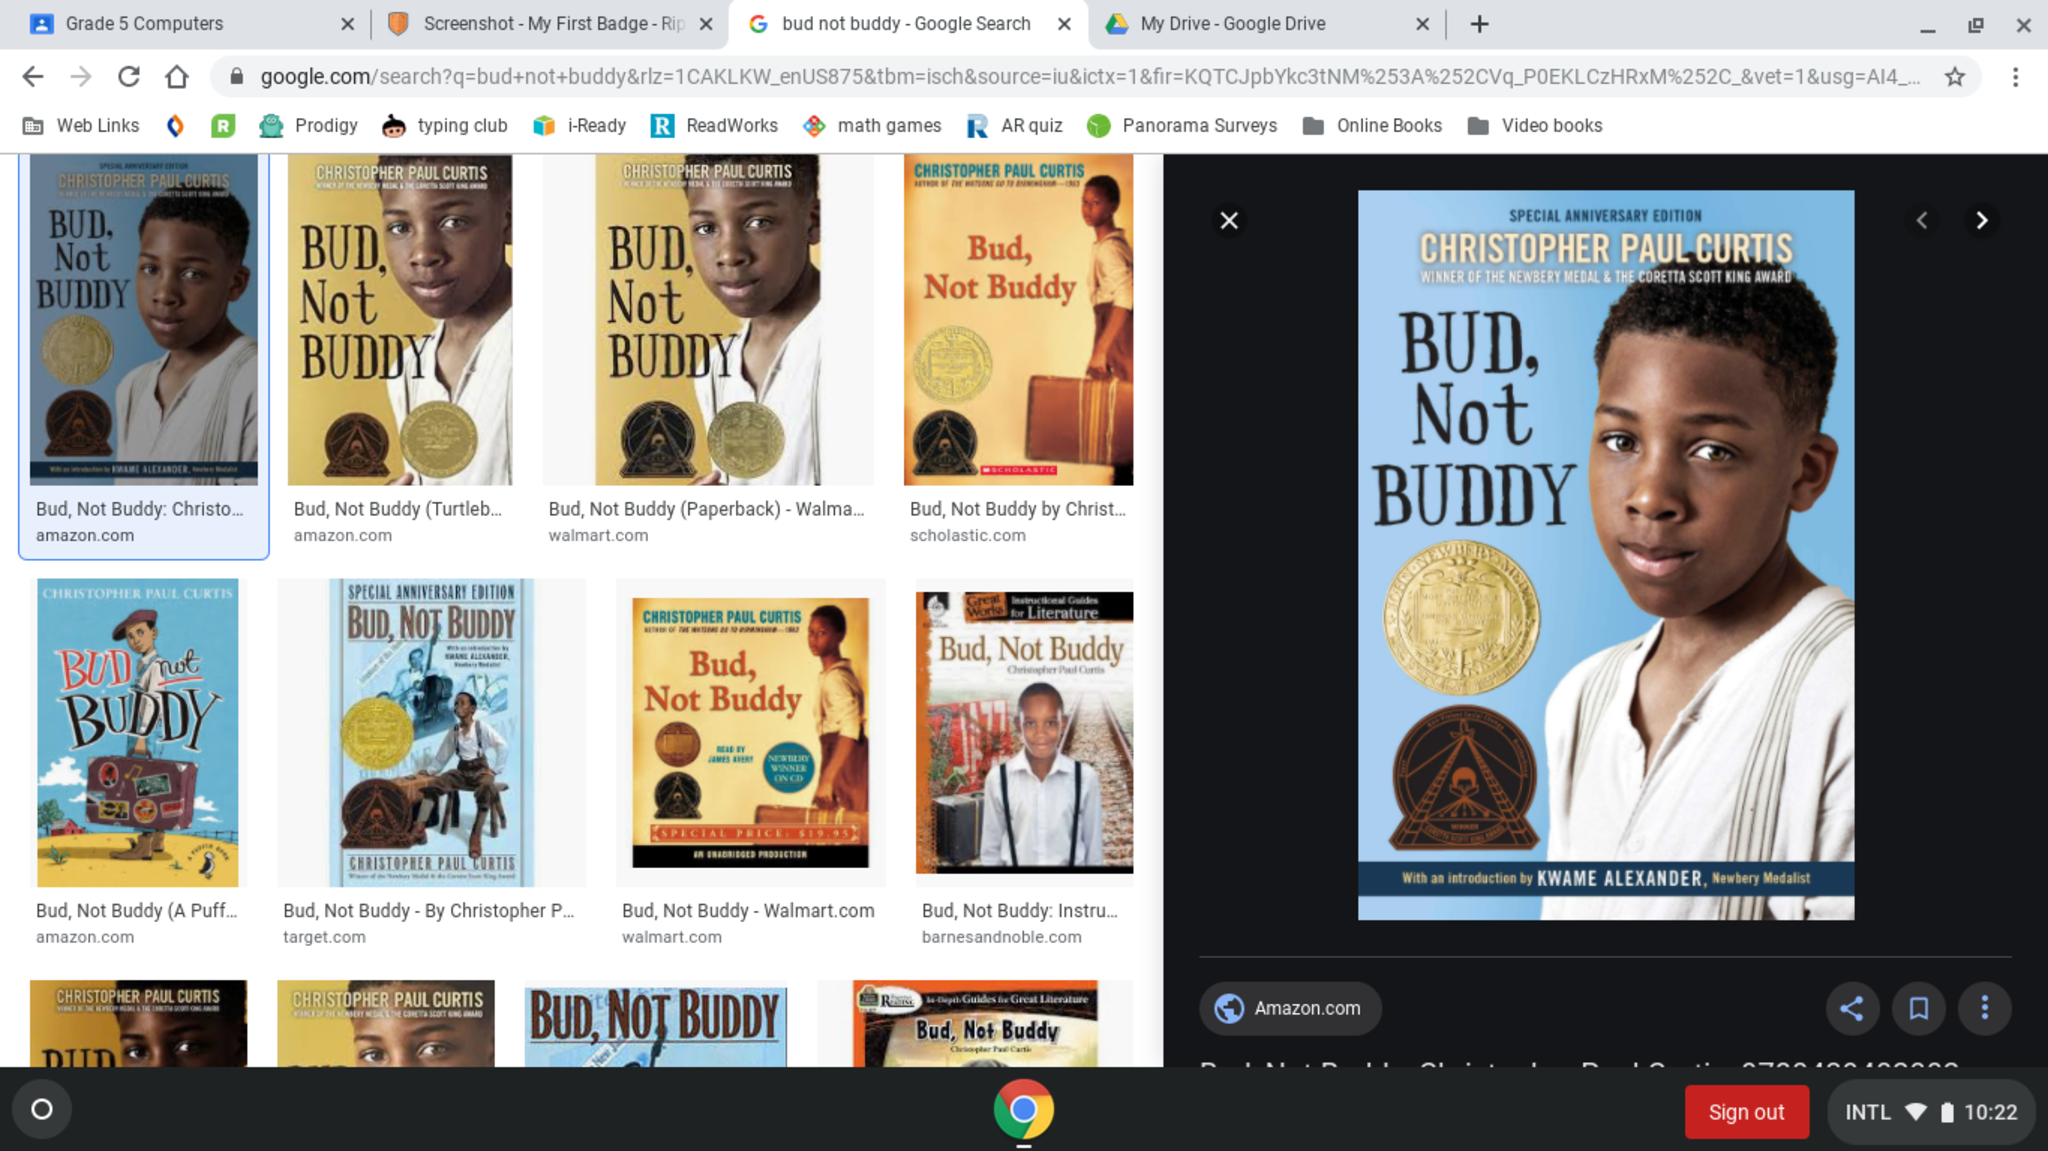
Task: Visit the Amazon.com source link
Action: click(1290, 1008)
